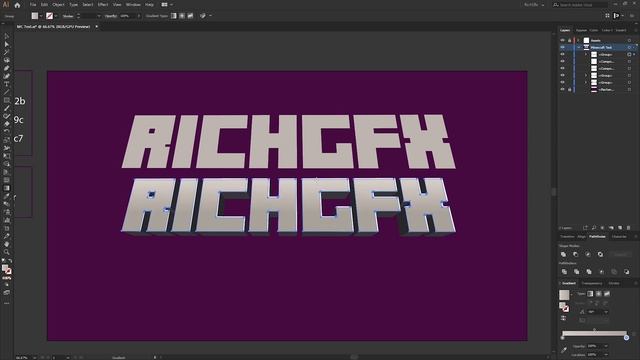Select the Type tool
This screenshot has height=360, width=640.
click(x=7, y=84)
